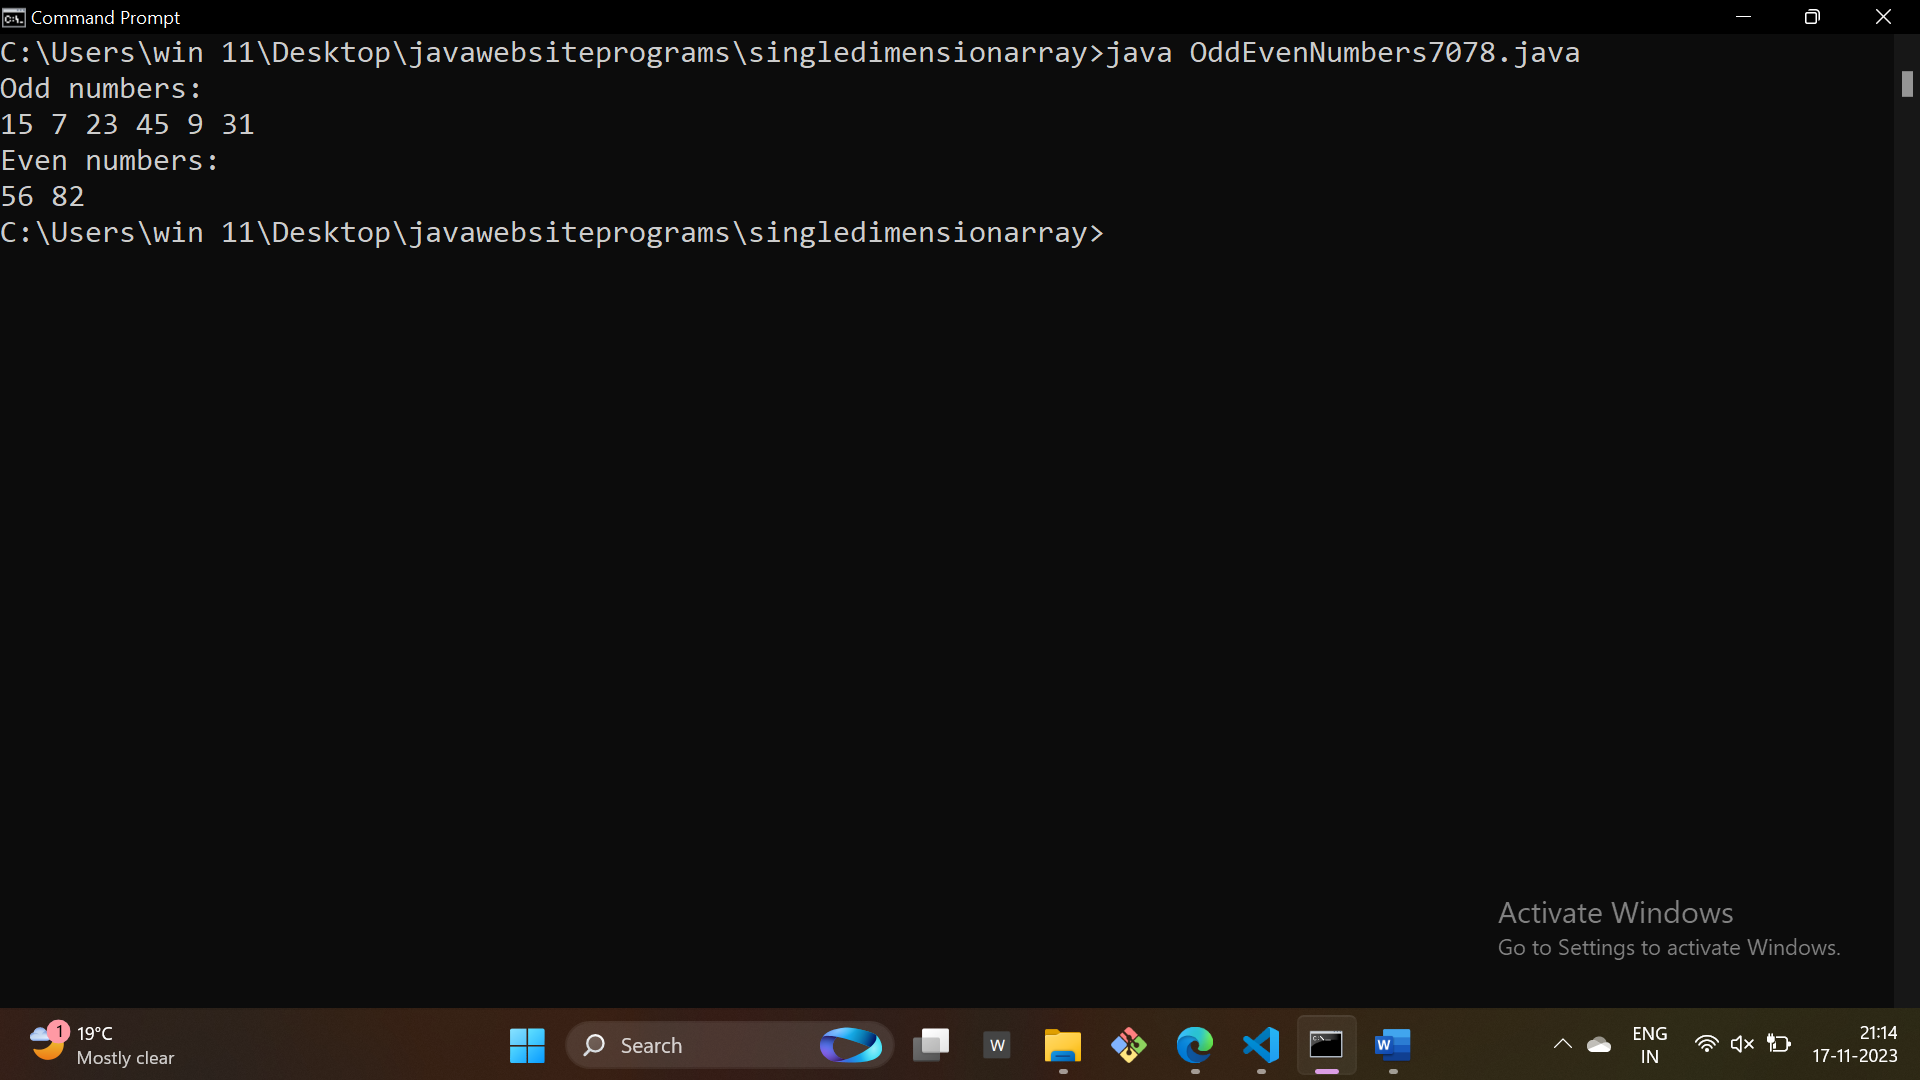Click the dark W app icon
This screenshot has width=1920, height=1080.
997,1045
